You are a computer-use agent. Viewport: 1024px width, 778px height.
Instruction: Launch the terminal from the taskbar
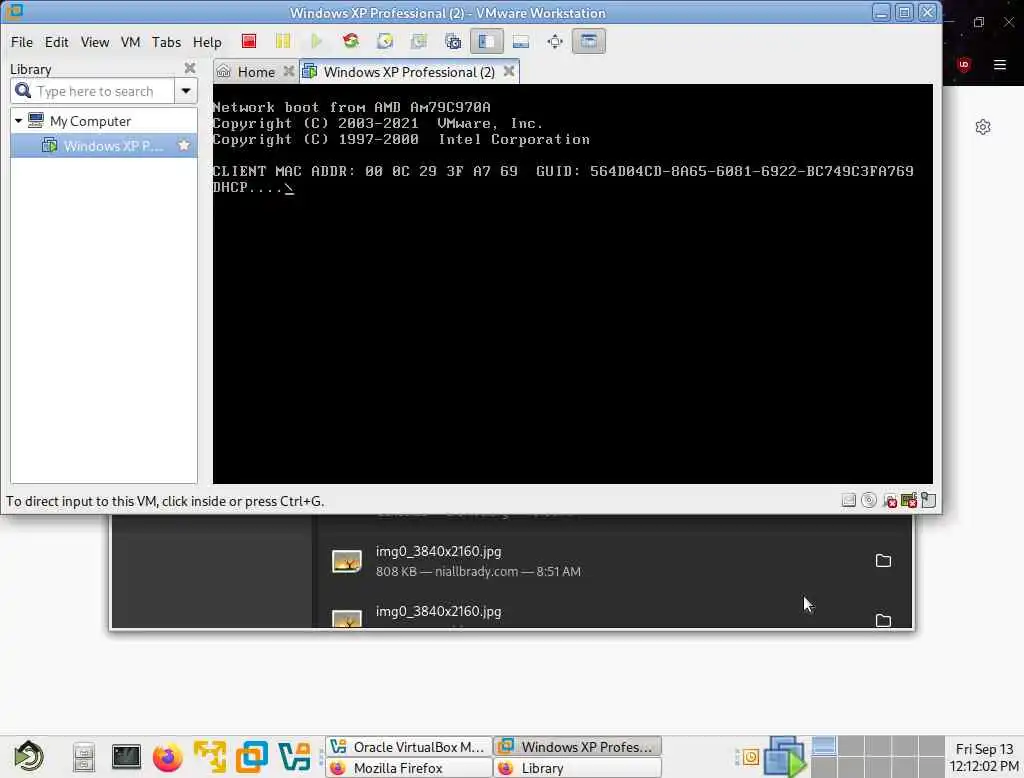(125, 756)
